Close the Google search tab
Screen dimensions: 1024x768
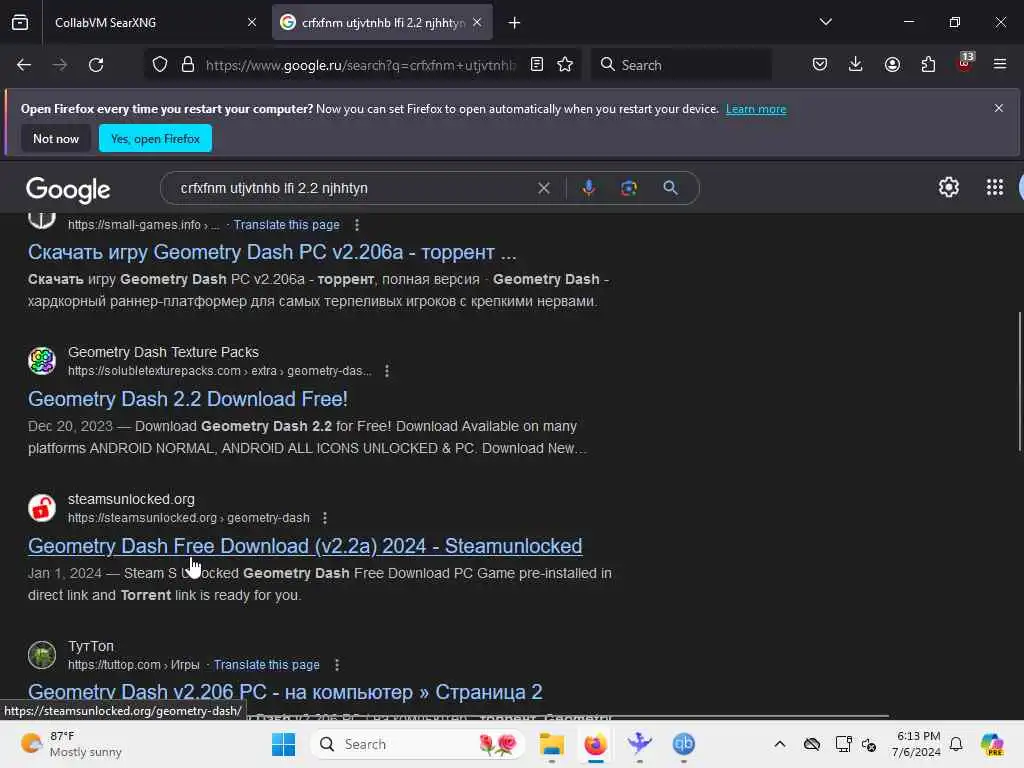(477, 22)
